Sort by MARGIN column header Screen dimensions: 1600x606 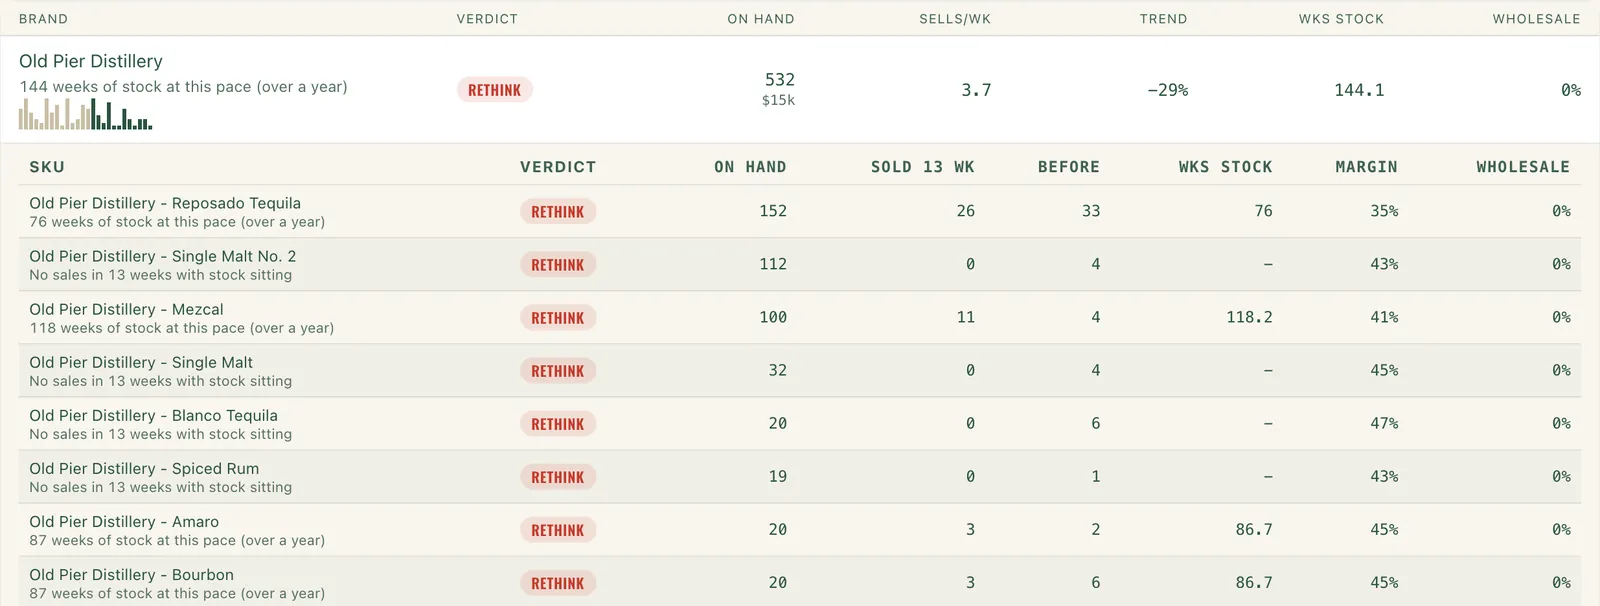point(1366,167)
